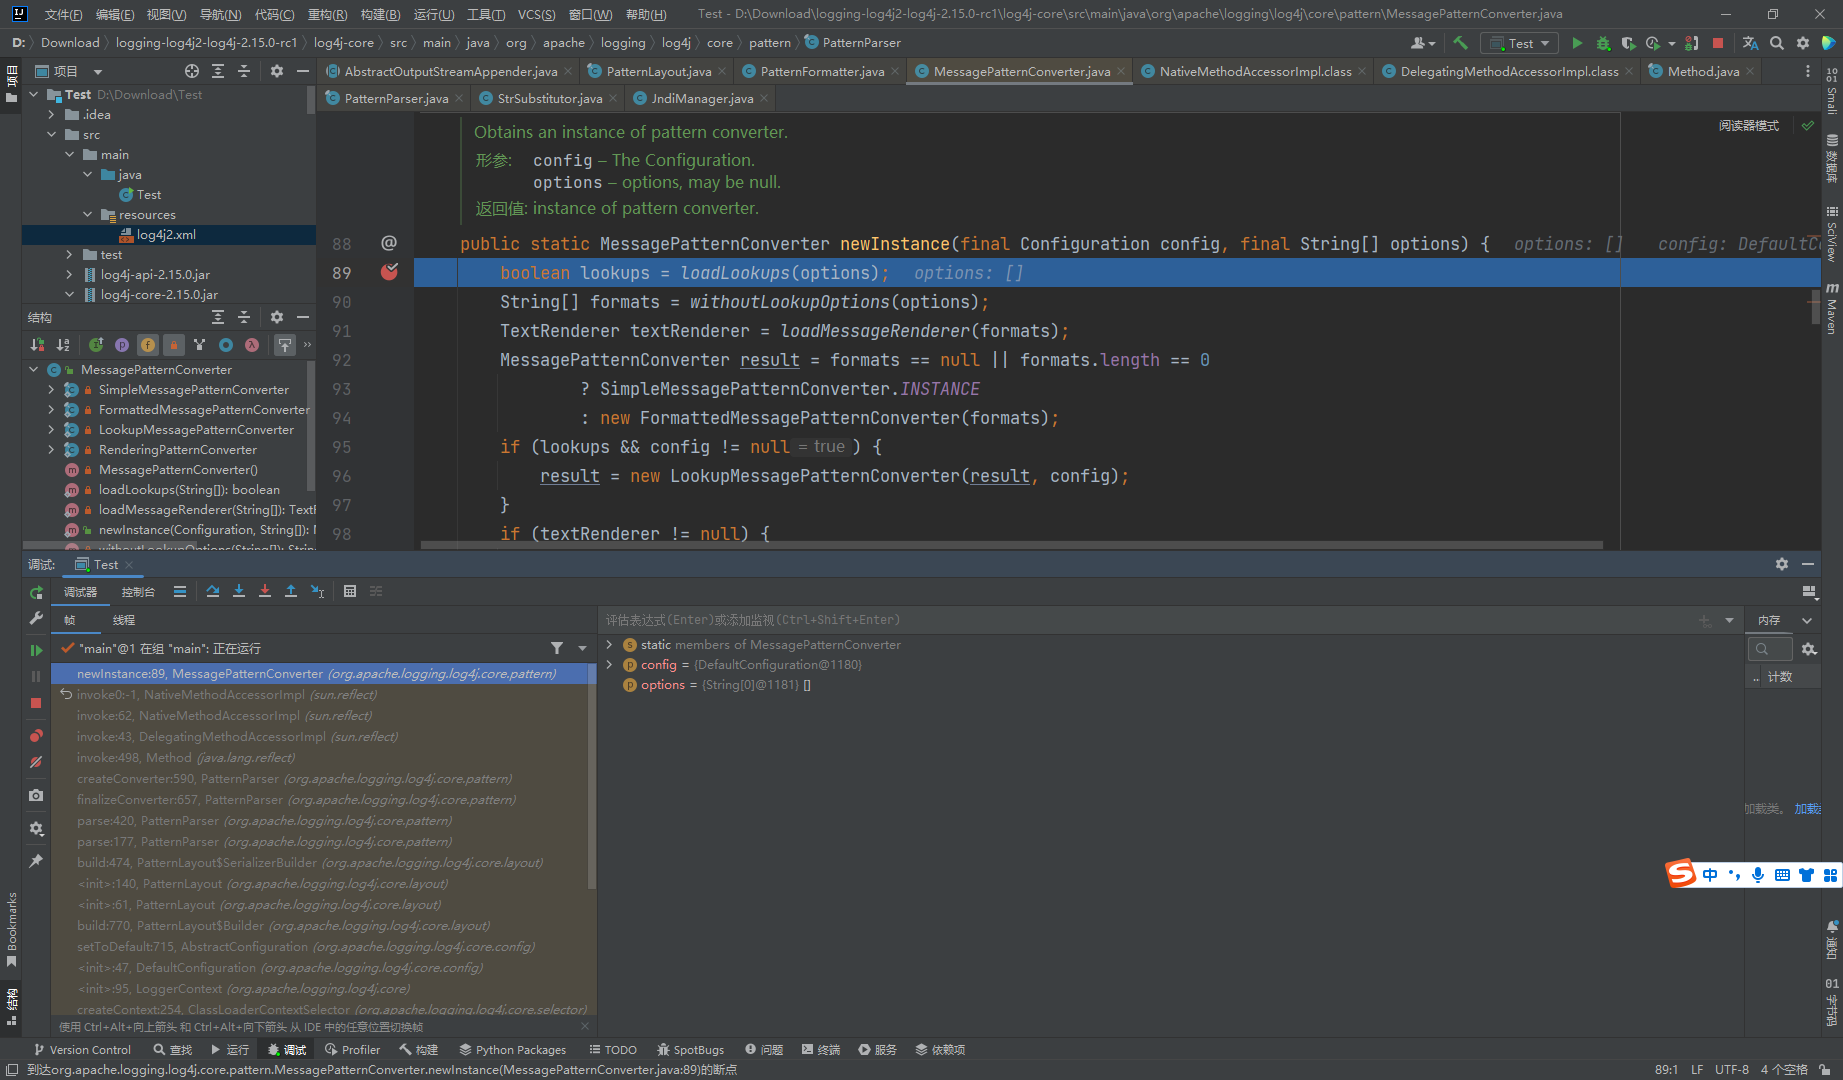Expand LookupMessagePatternConverter in Structure tree
Screen dimensions: 1843x1080
tap(51, 430)
